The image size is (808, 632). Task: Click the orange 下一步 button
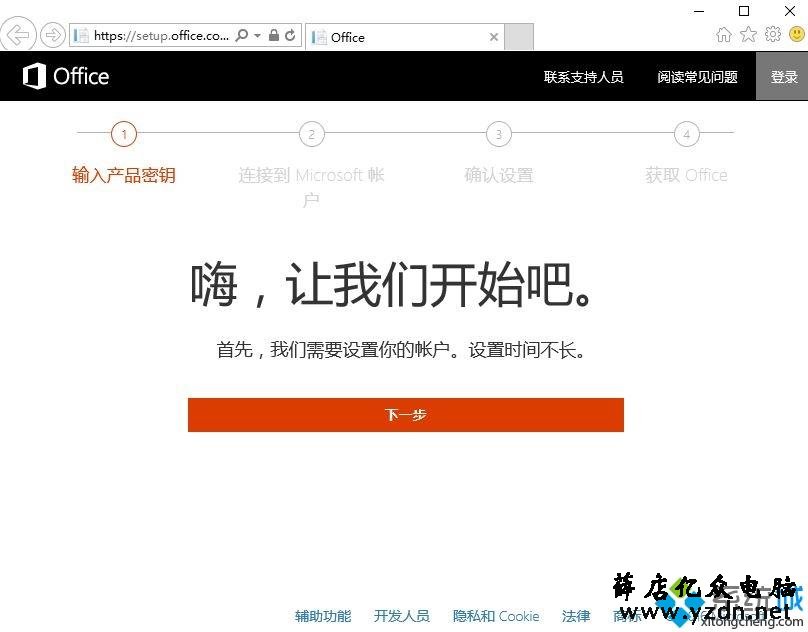coord(406,415)
